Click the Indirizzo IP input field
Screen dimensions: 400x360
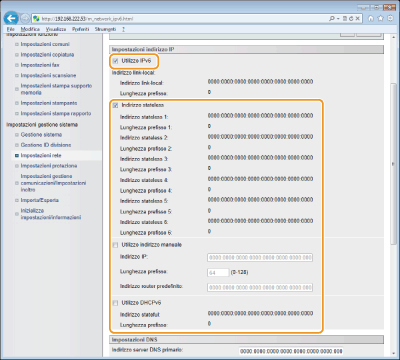coord(260,258)
